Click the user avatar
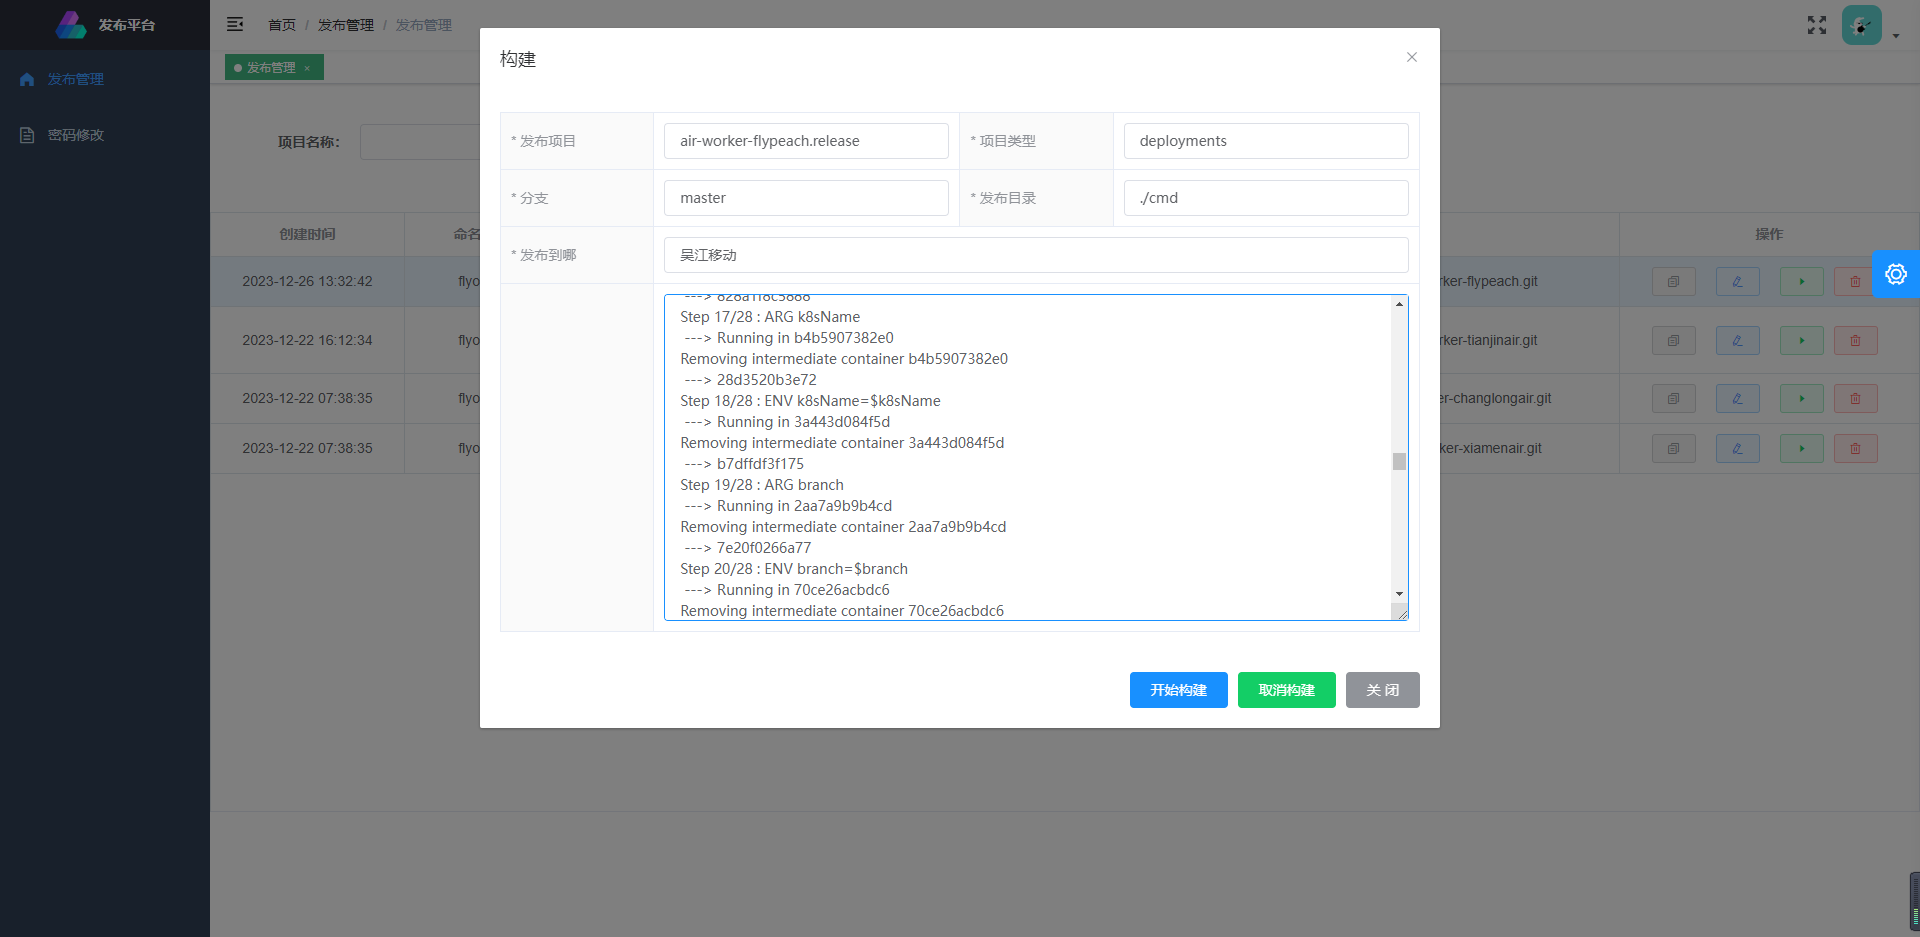Viewport: 1920px width, 937px height. tap(1862, 25)
